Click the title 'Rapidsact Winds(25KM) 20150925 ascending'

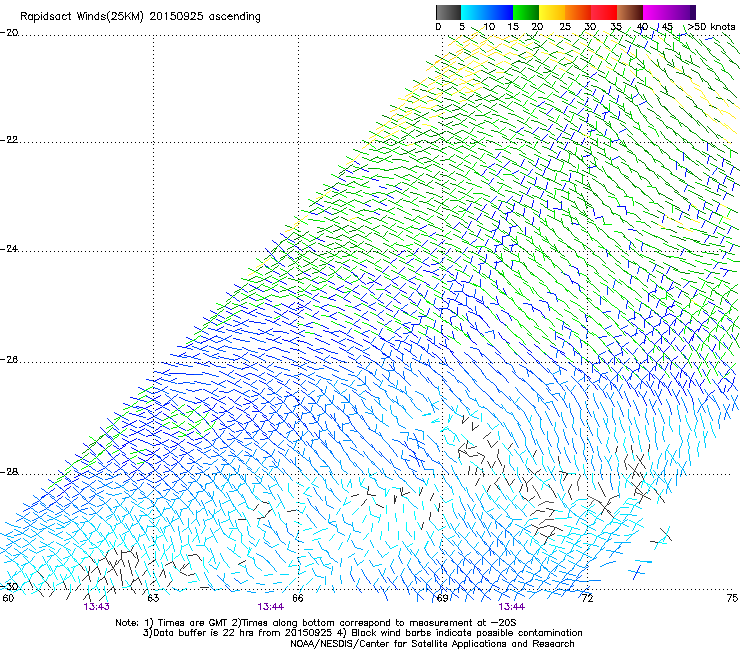140,17
